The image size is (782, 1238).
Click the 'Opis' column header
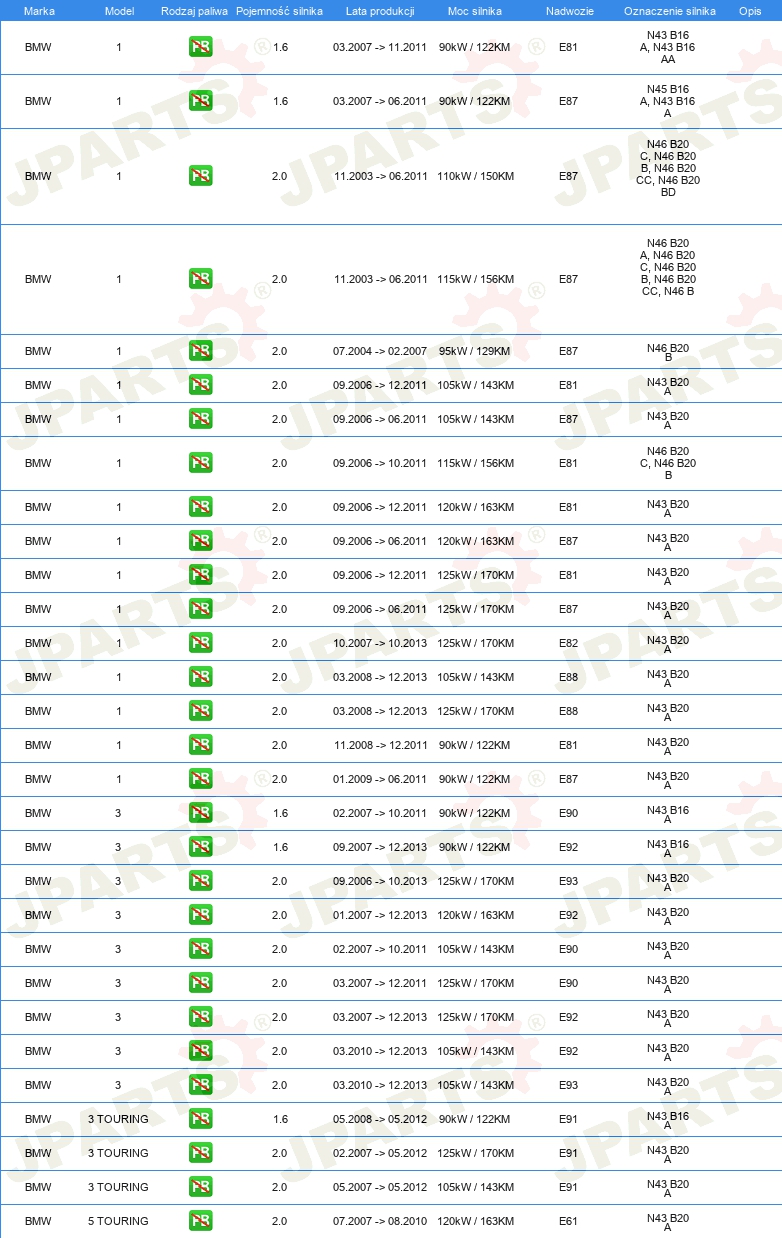tap(750, 10)
